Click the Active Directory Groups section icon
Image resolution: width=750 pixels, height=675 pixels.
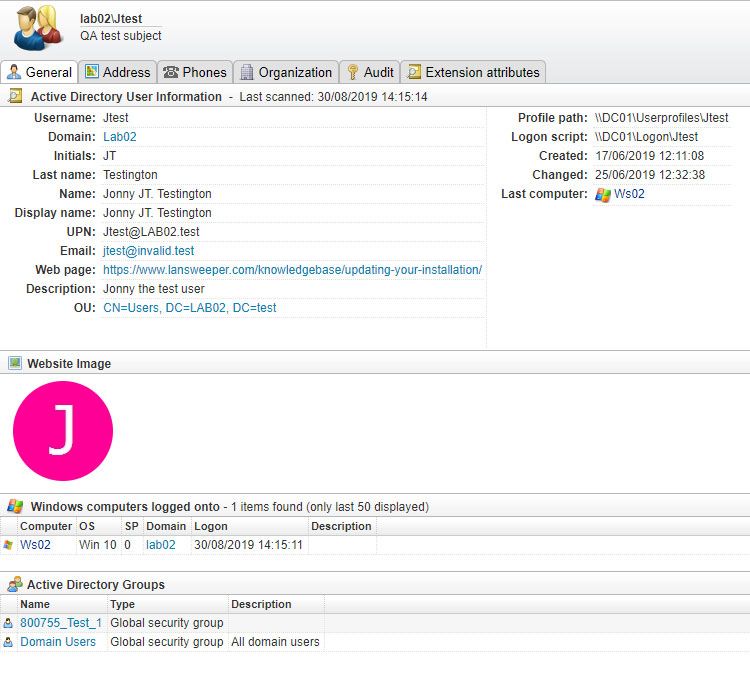[x=15, y=585]
